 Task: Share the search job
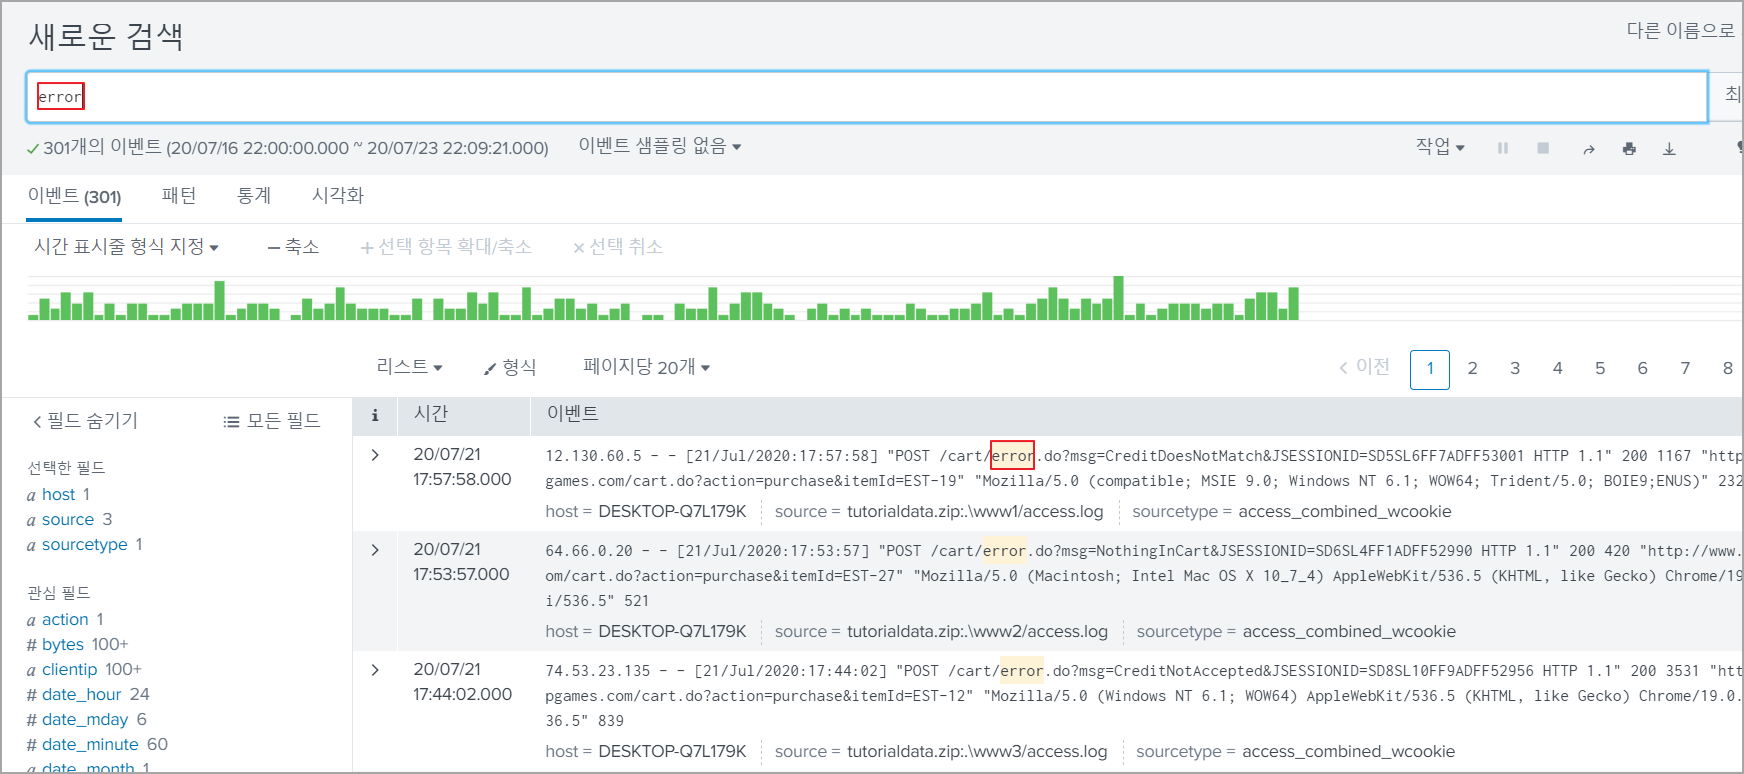[x=1588, y=149]
